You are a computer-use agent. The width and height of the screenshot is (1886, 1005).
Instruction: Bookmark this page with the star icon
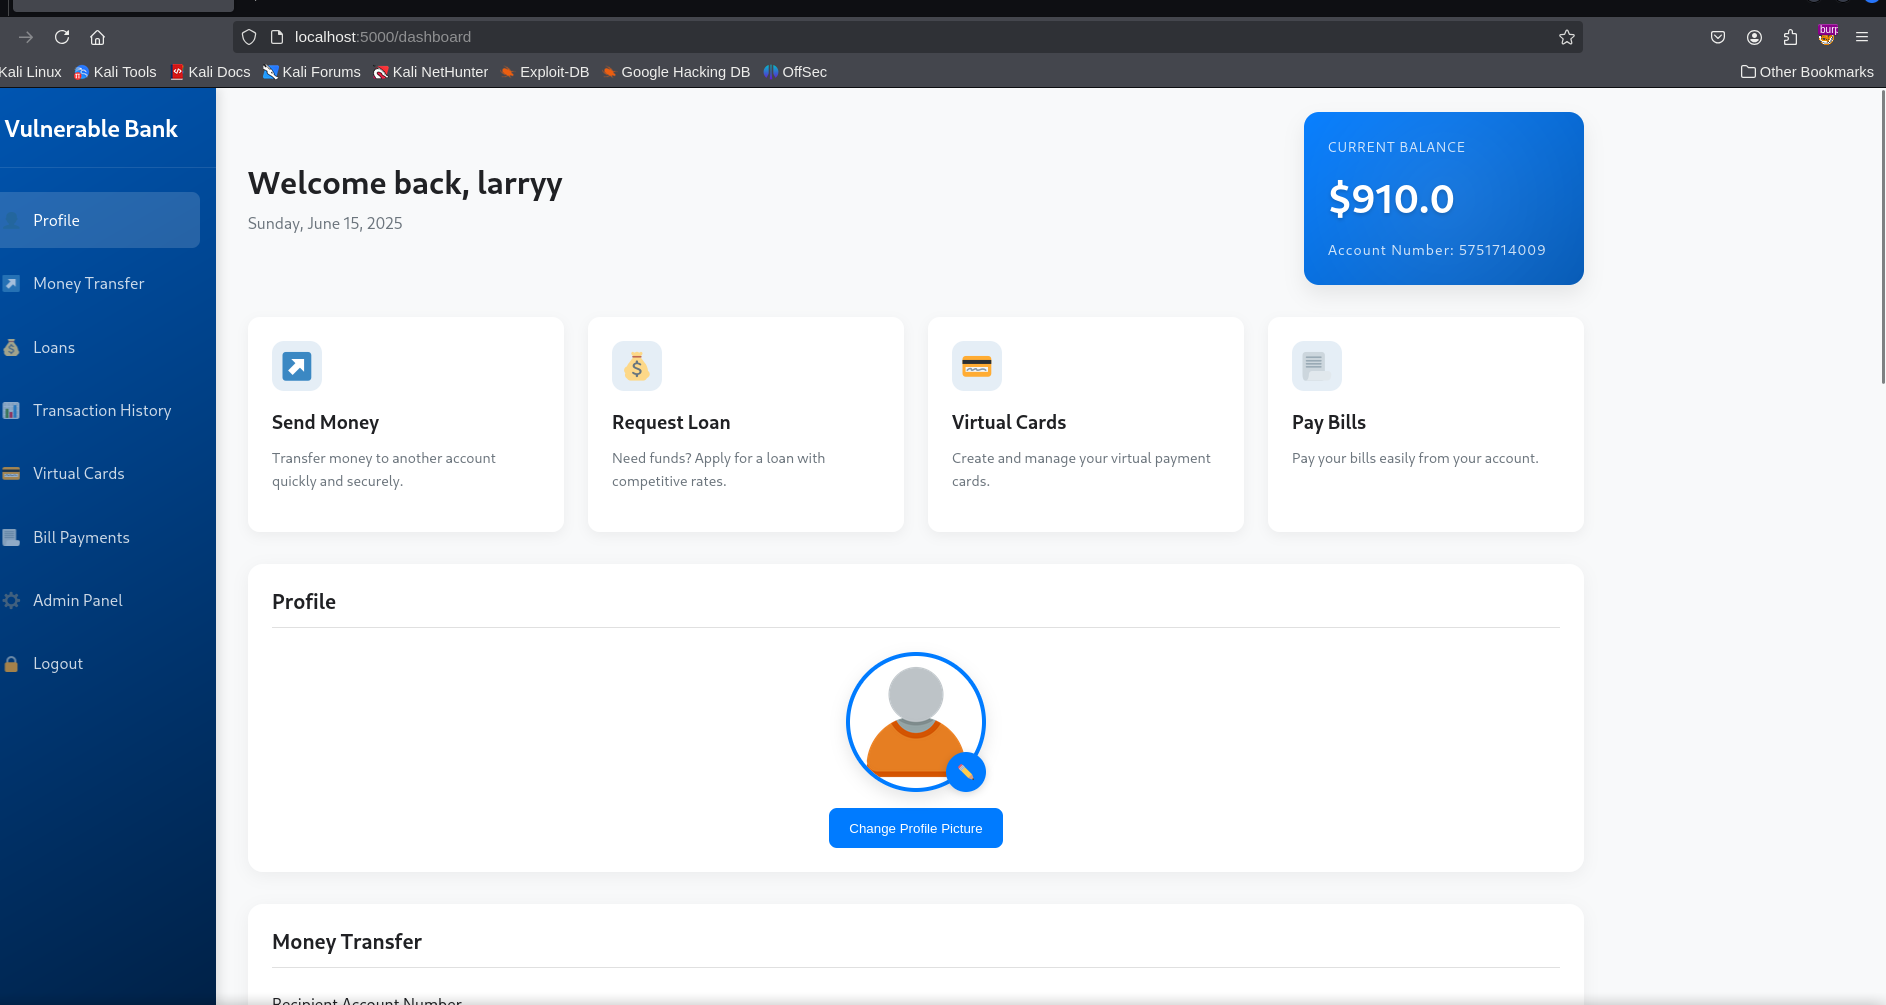coord(1566,37)
